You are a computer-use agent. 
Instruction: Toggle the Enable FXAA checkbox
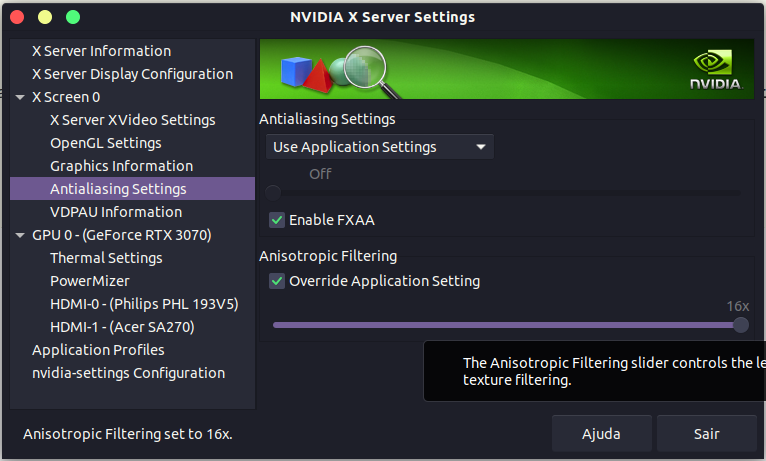coord(277,220)
